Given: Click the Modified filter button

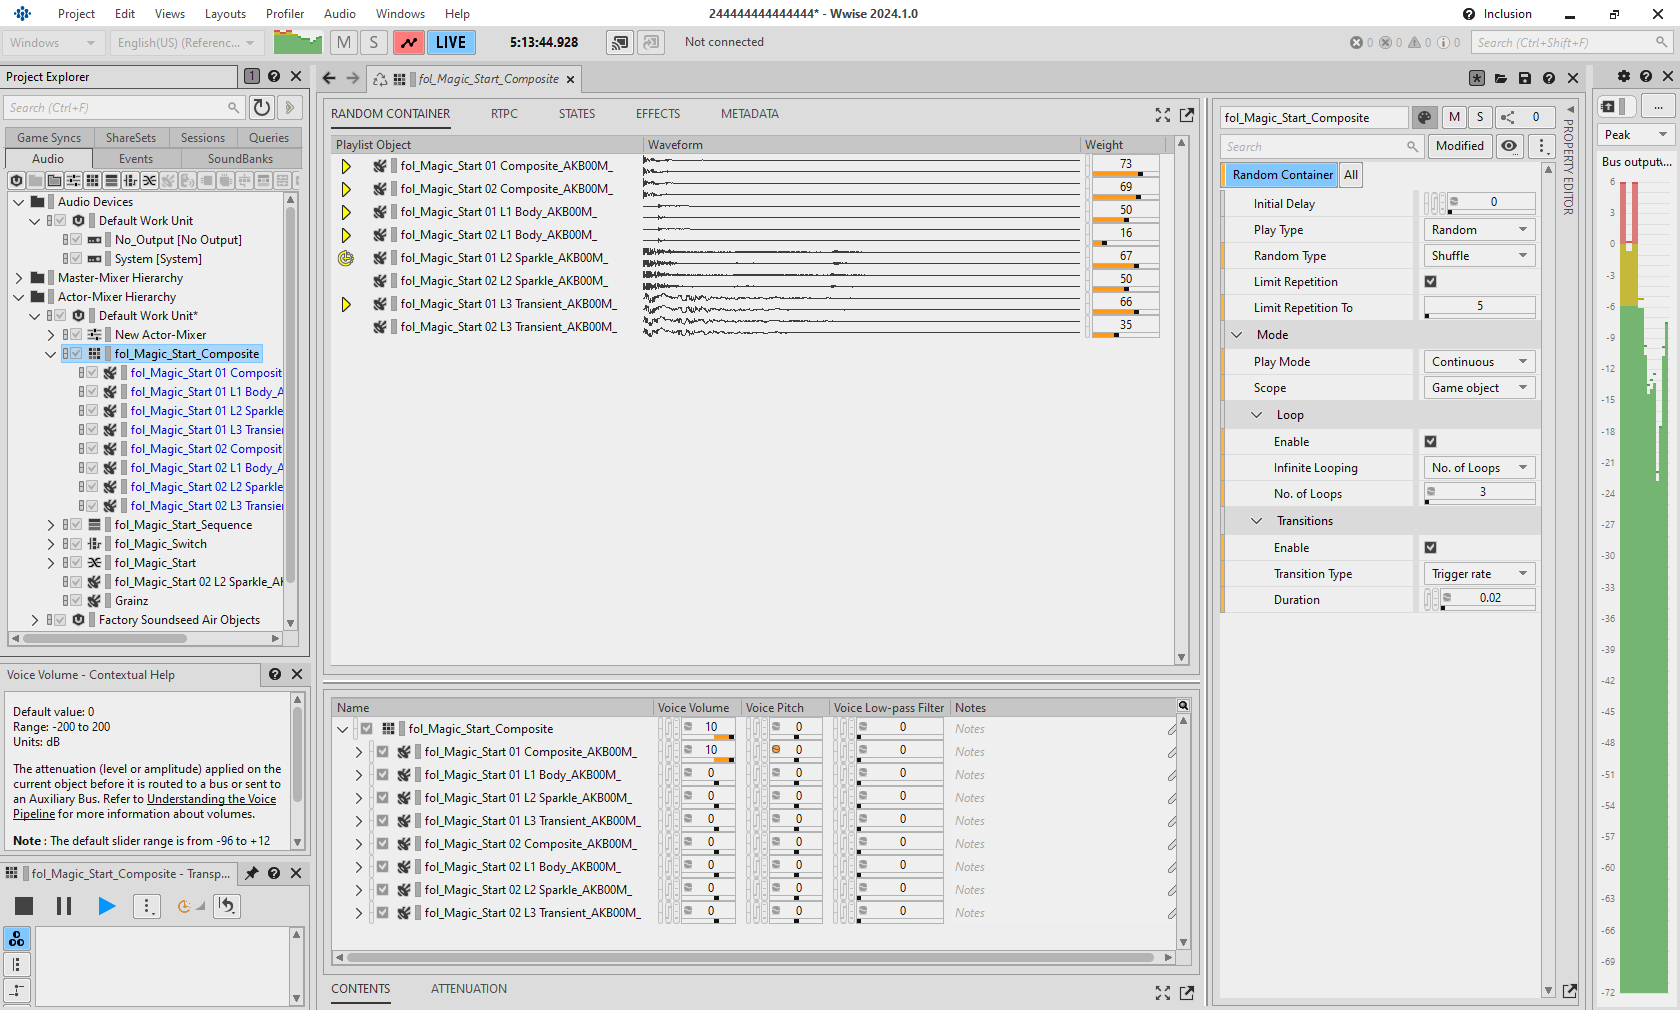Looking at the screenshot, I should pyautogui.click(x=1459, y=146).
